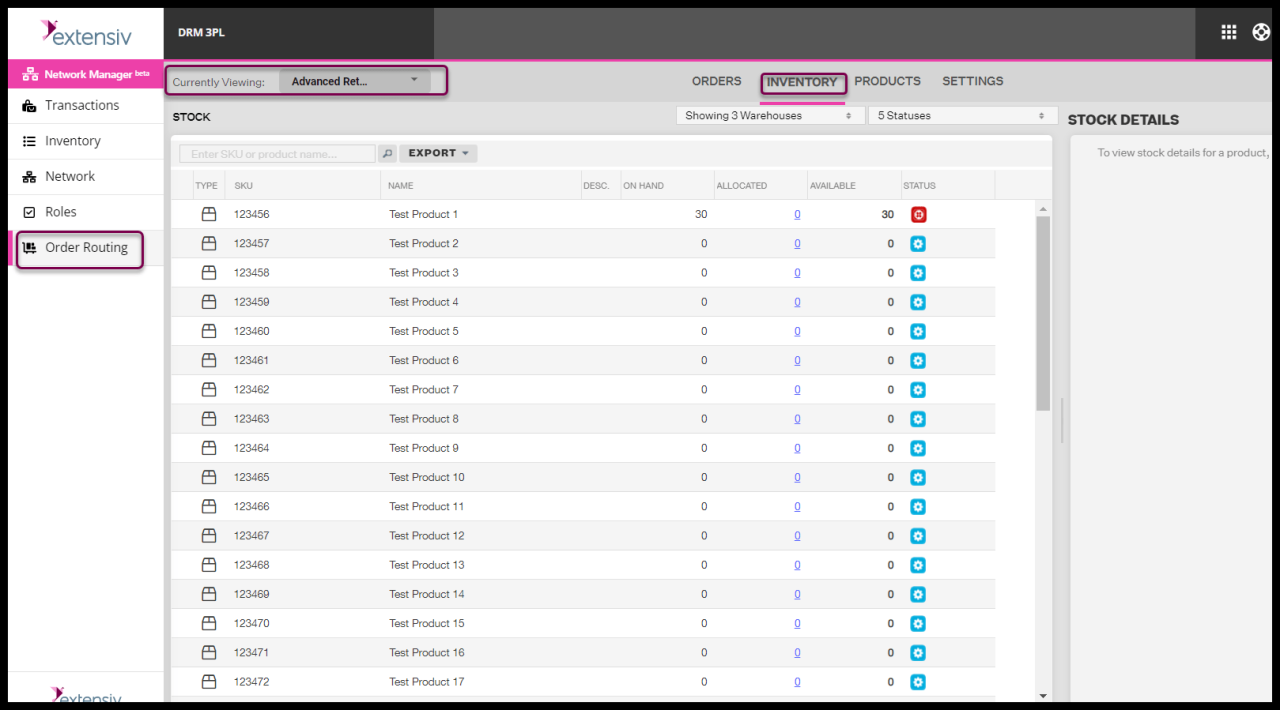Open the apps grid icon top right
The height and width of the screenshot is (710, 1280).
(x=1228, y=31)
